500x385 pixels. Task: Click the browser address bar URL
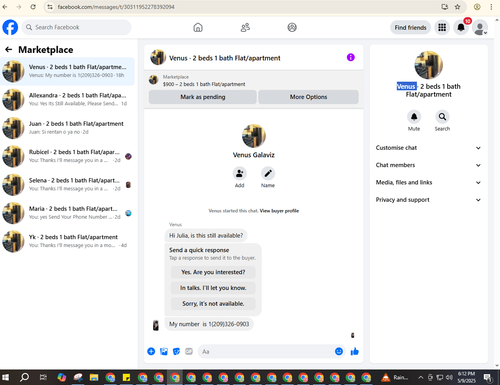(x=116, y=7)
